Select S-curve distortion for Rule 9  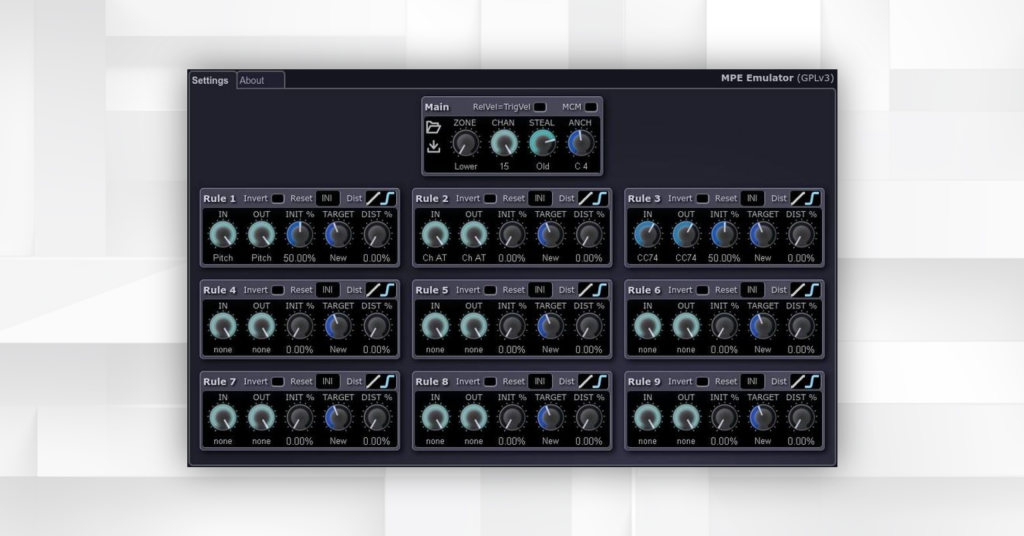813,381
